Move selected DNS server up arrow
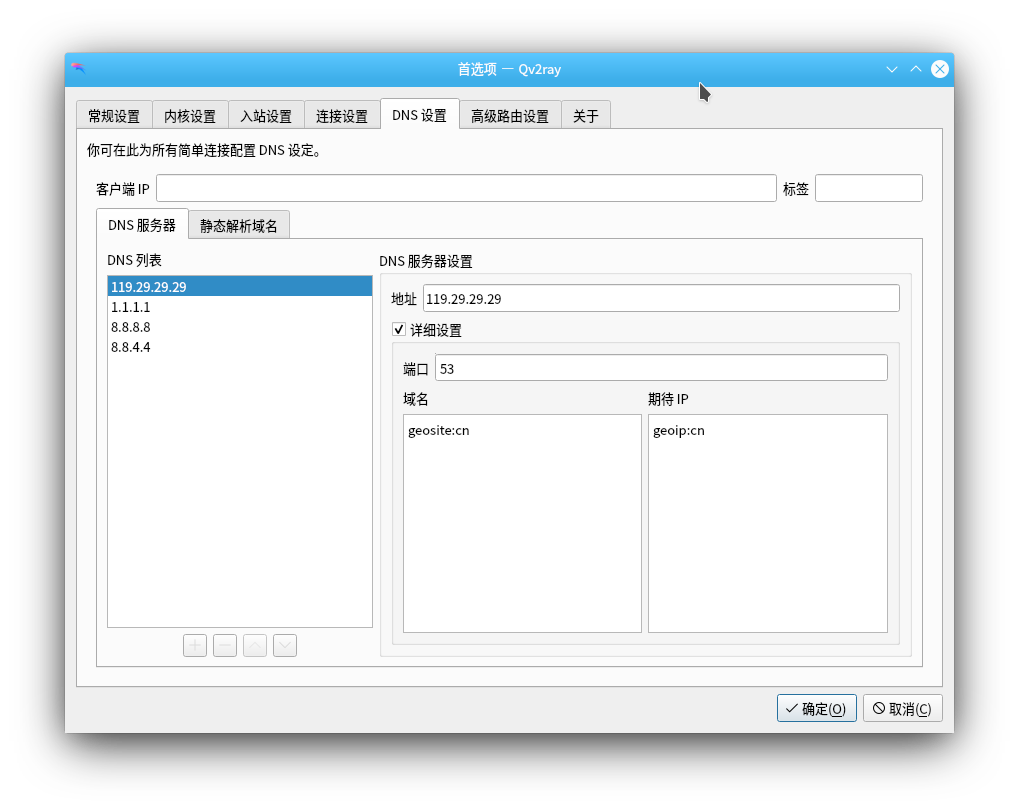1019x810 pixels. coord(255,646)
